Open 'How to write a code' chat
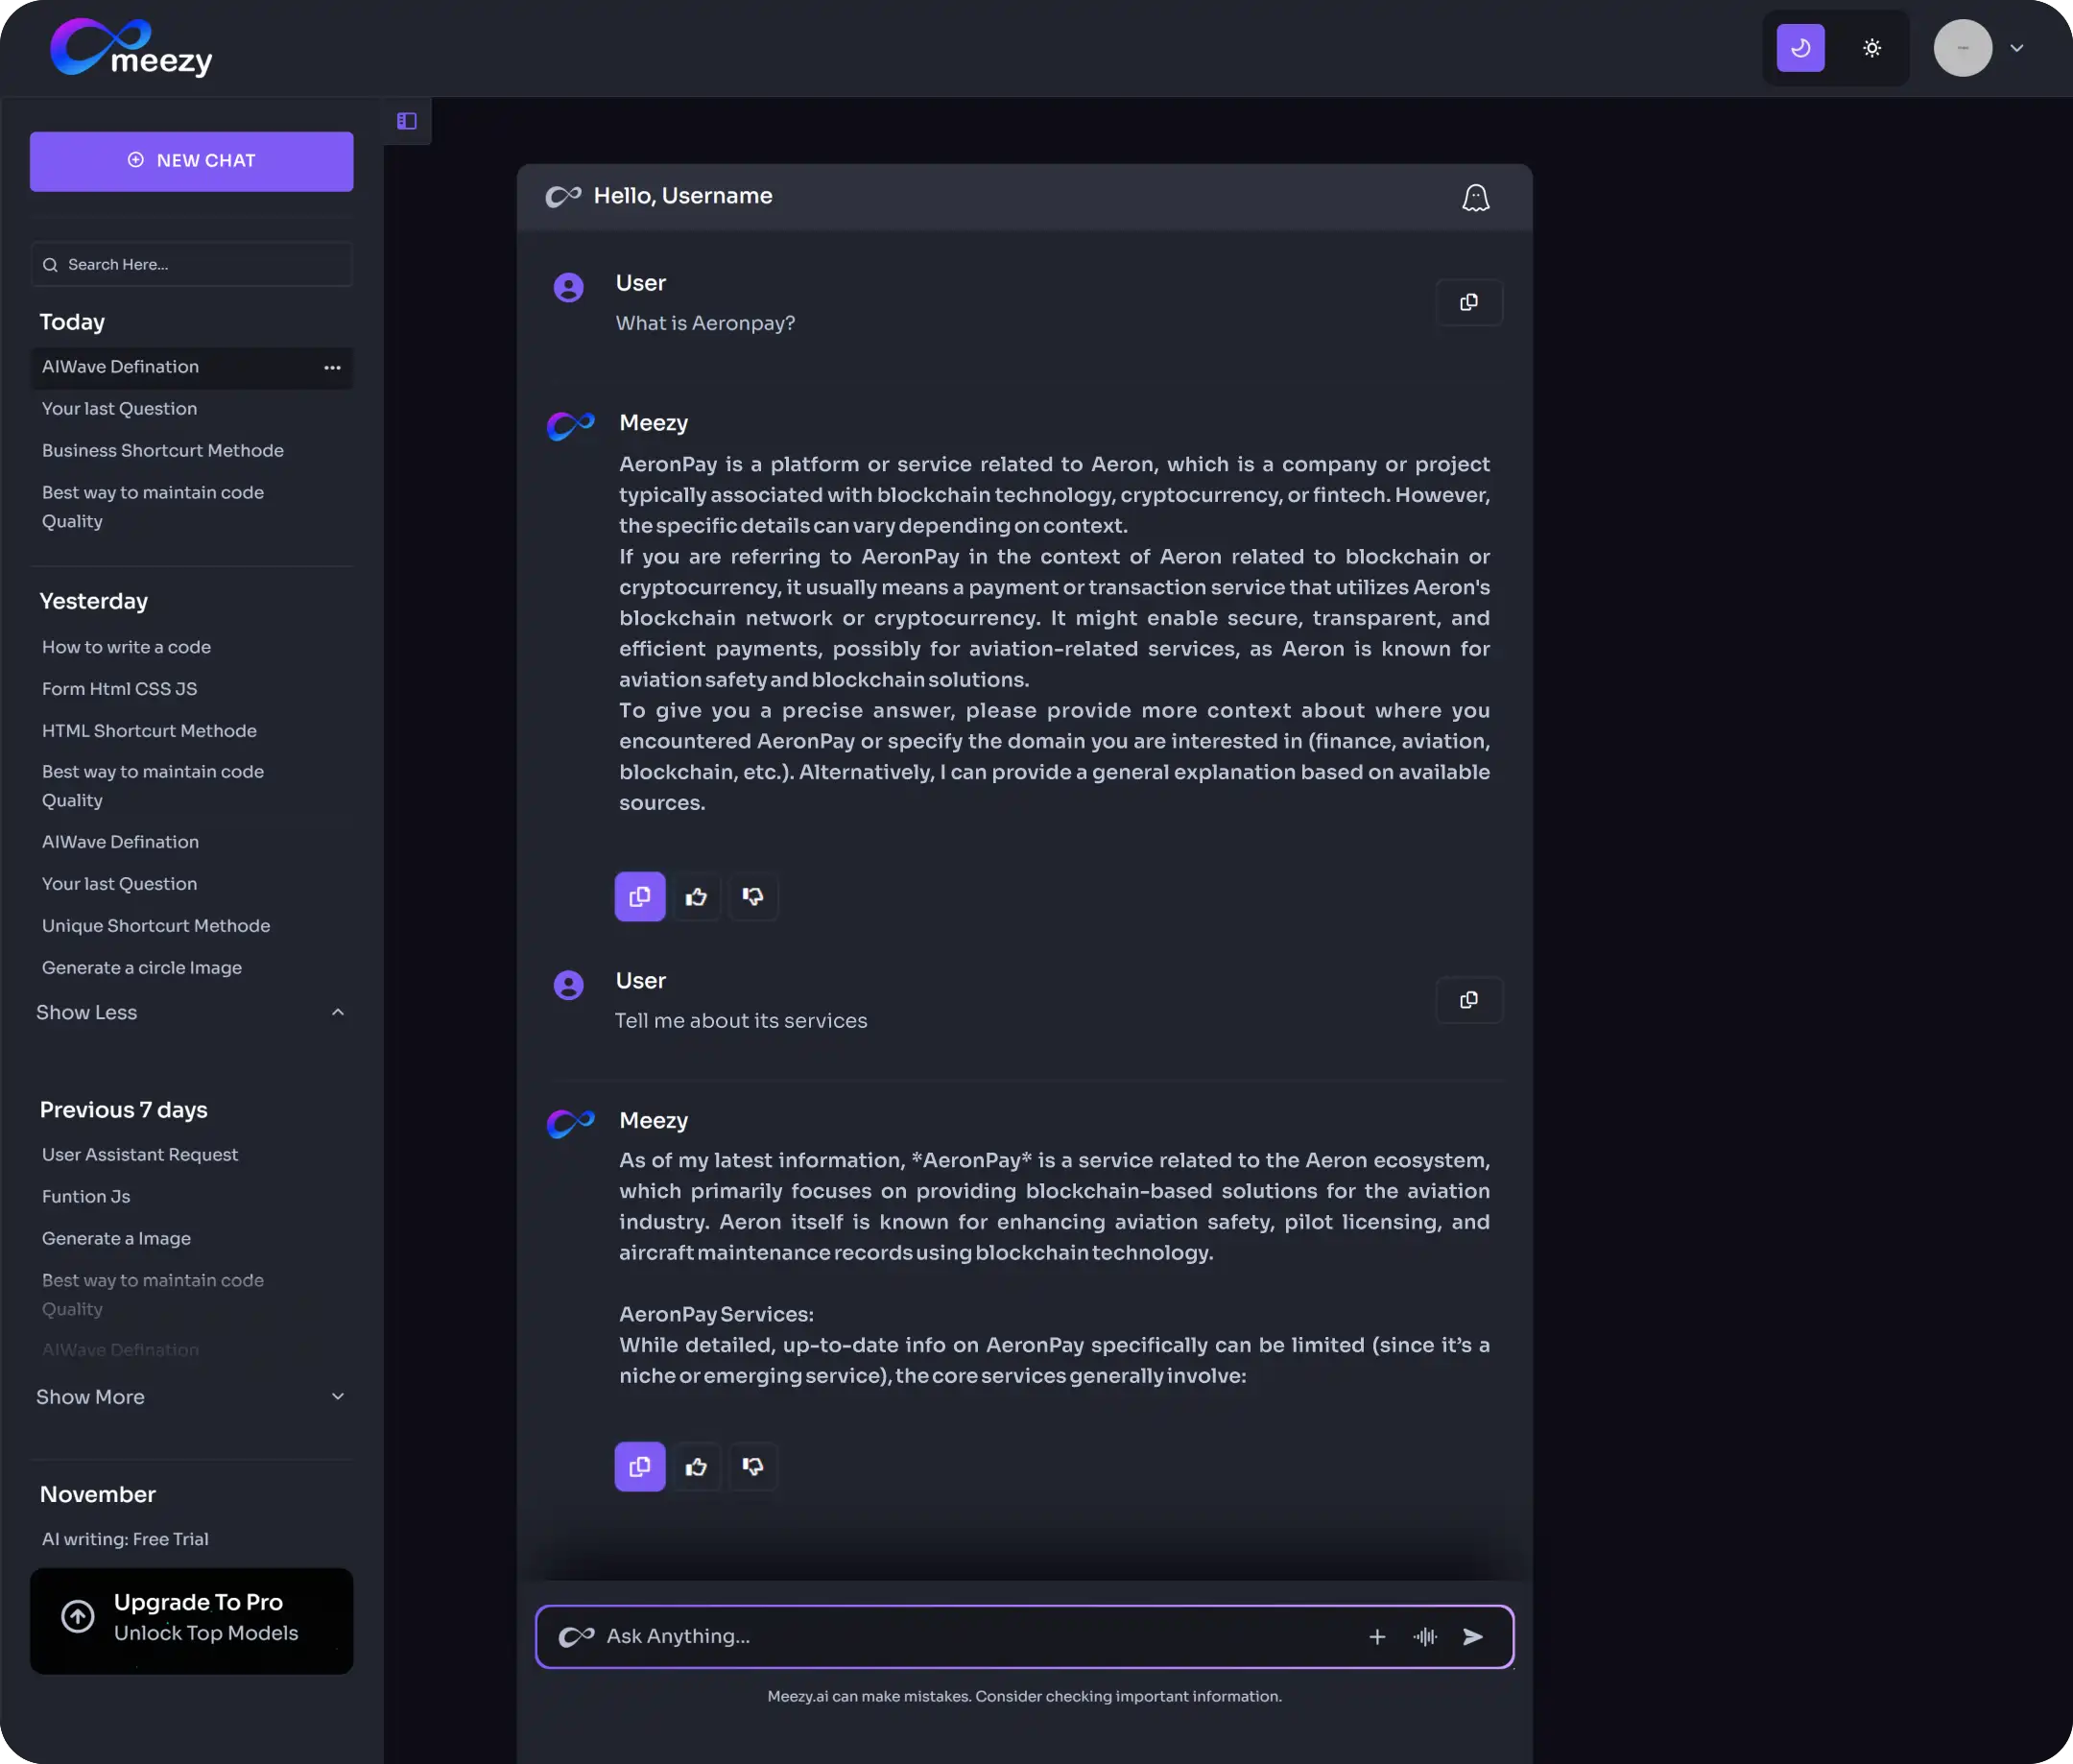This screenshot has width=2073, height=1764. point(126,647)
